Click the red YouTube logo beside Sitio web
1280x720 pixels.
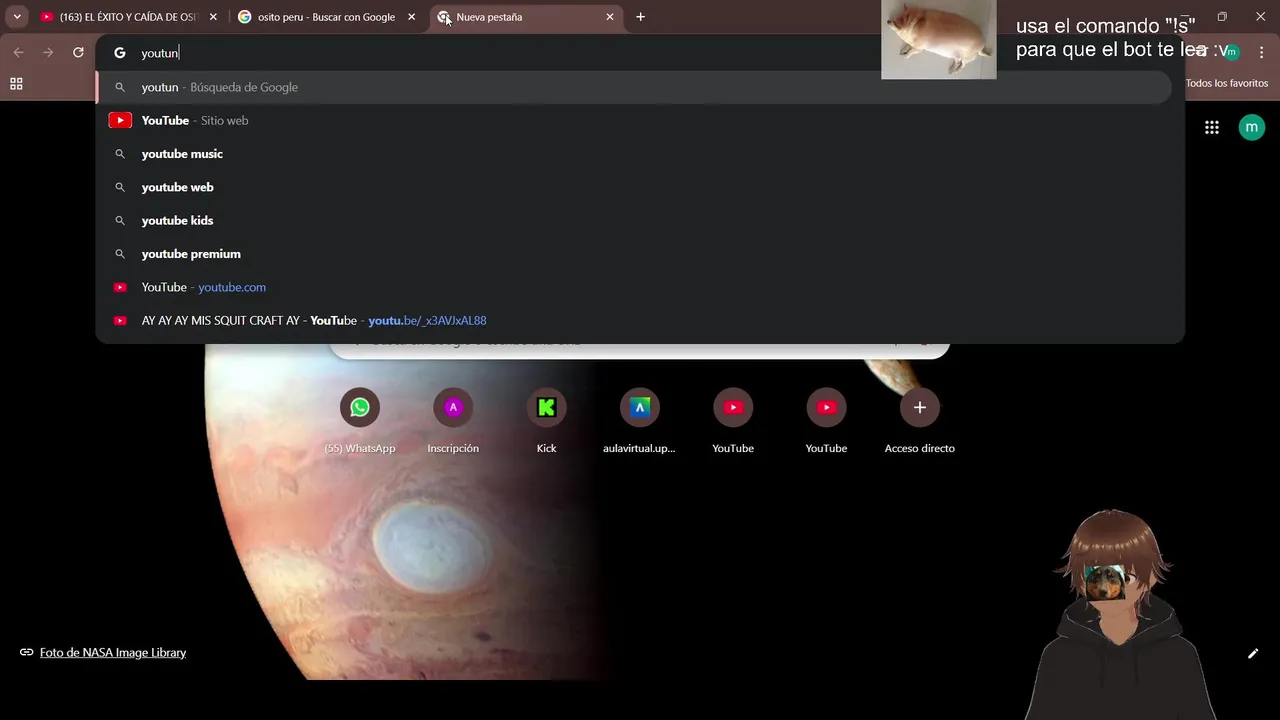pos(120,120)
